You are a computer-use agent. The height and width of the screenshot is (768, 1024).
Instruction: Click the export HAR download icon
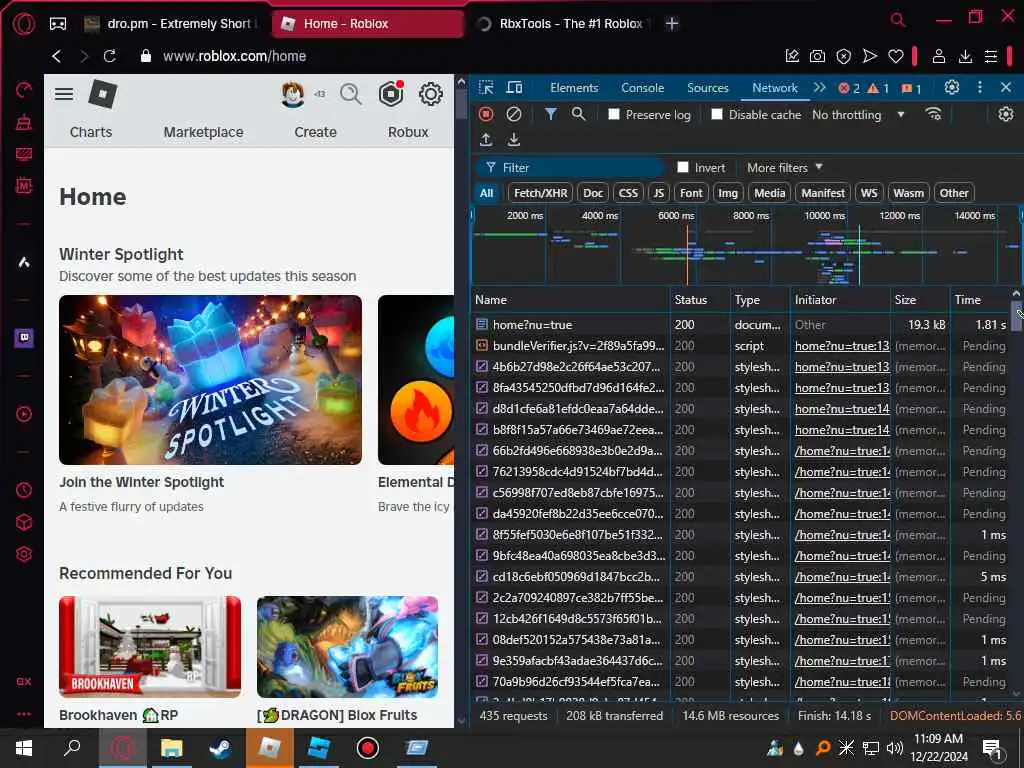(514, 140)
